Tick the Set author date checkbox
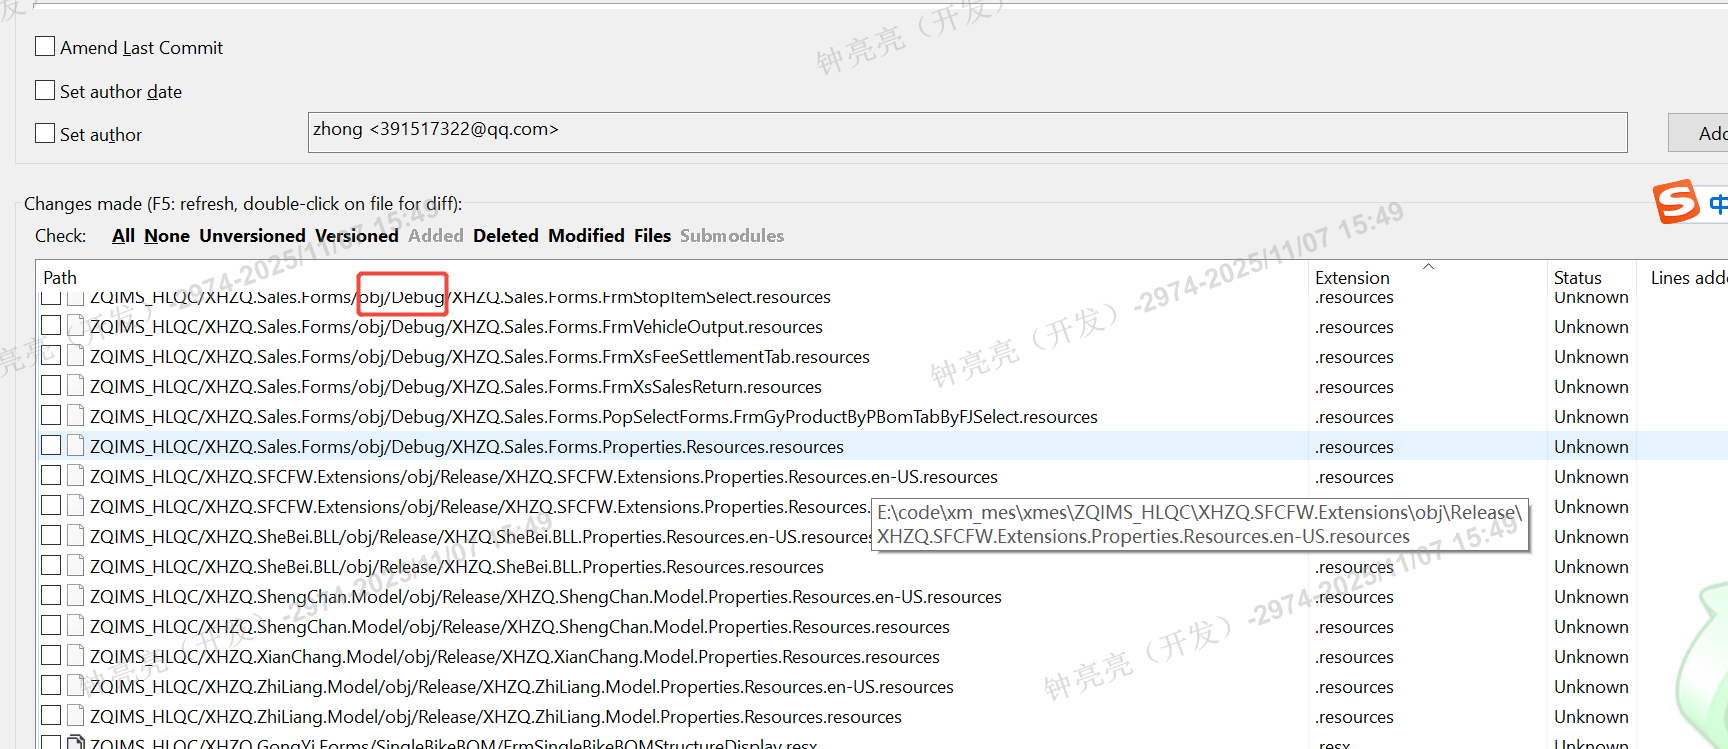The width and height of the screenshot is (1728, 749). tap(45, 90)
